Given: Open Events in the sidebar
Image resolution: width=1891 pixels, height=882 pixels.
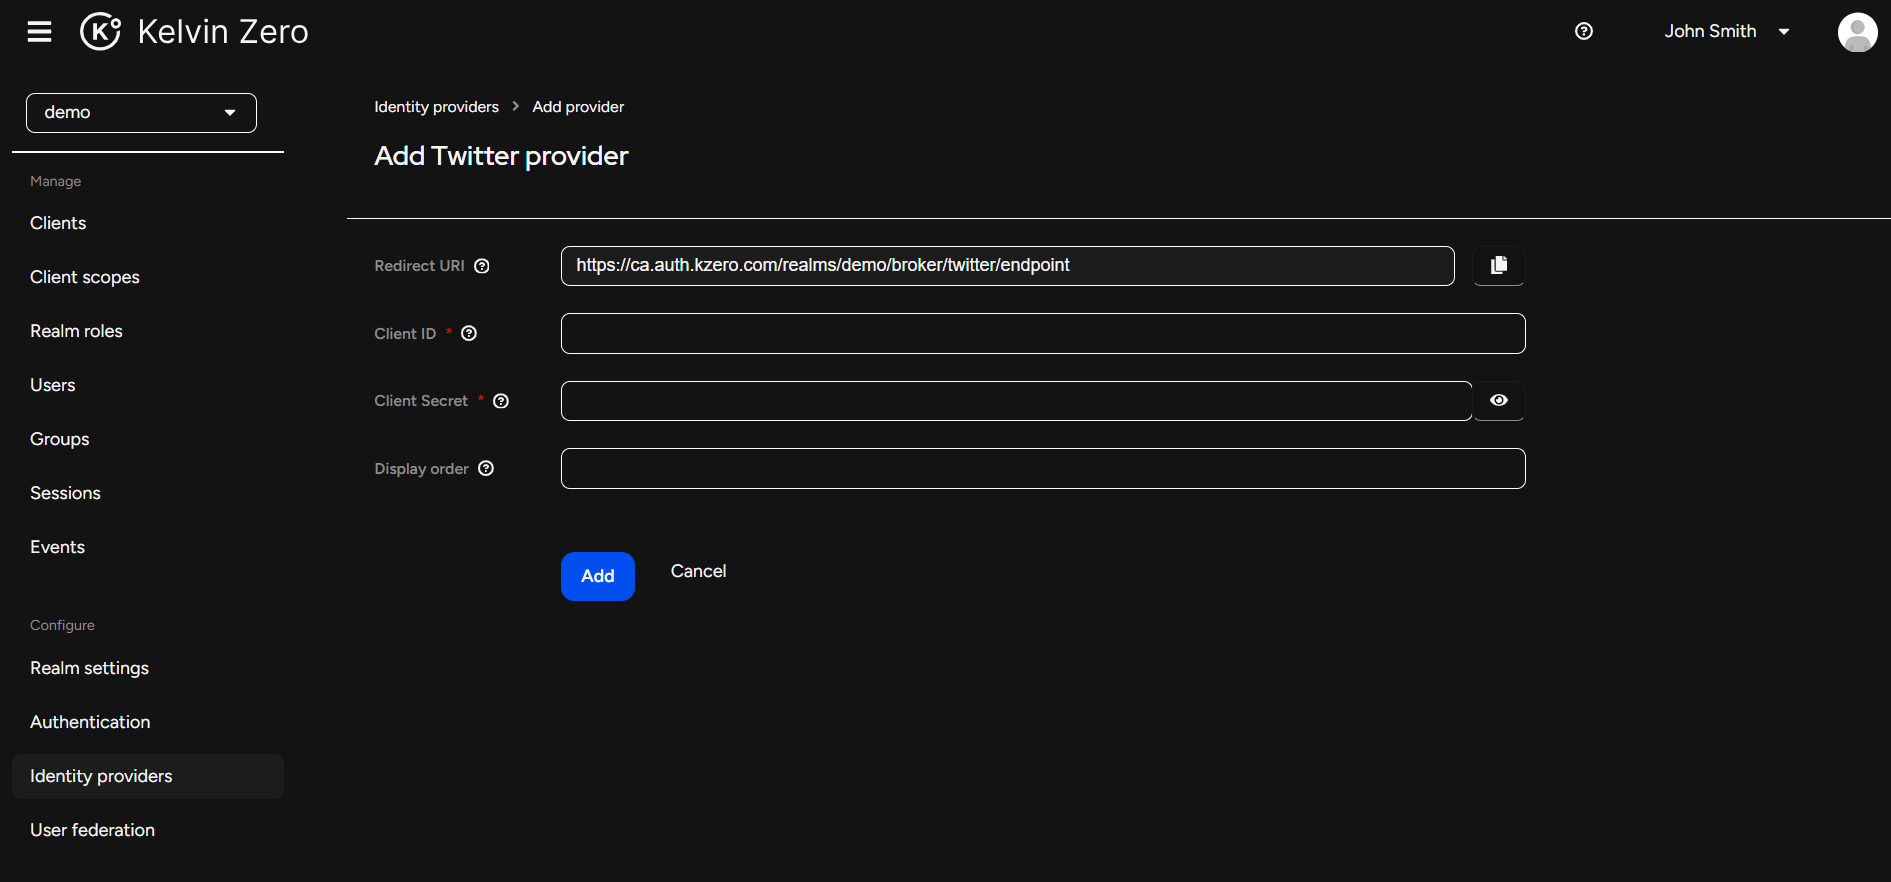Looking at the screenshot, I should tap(57, 547).
